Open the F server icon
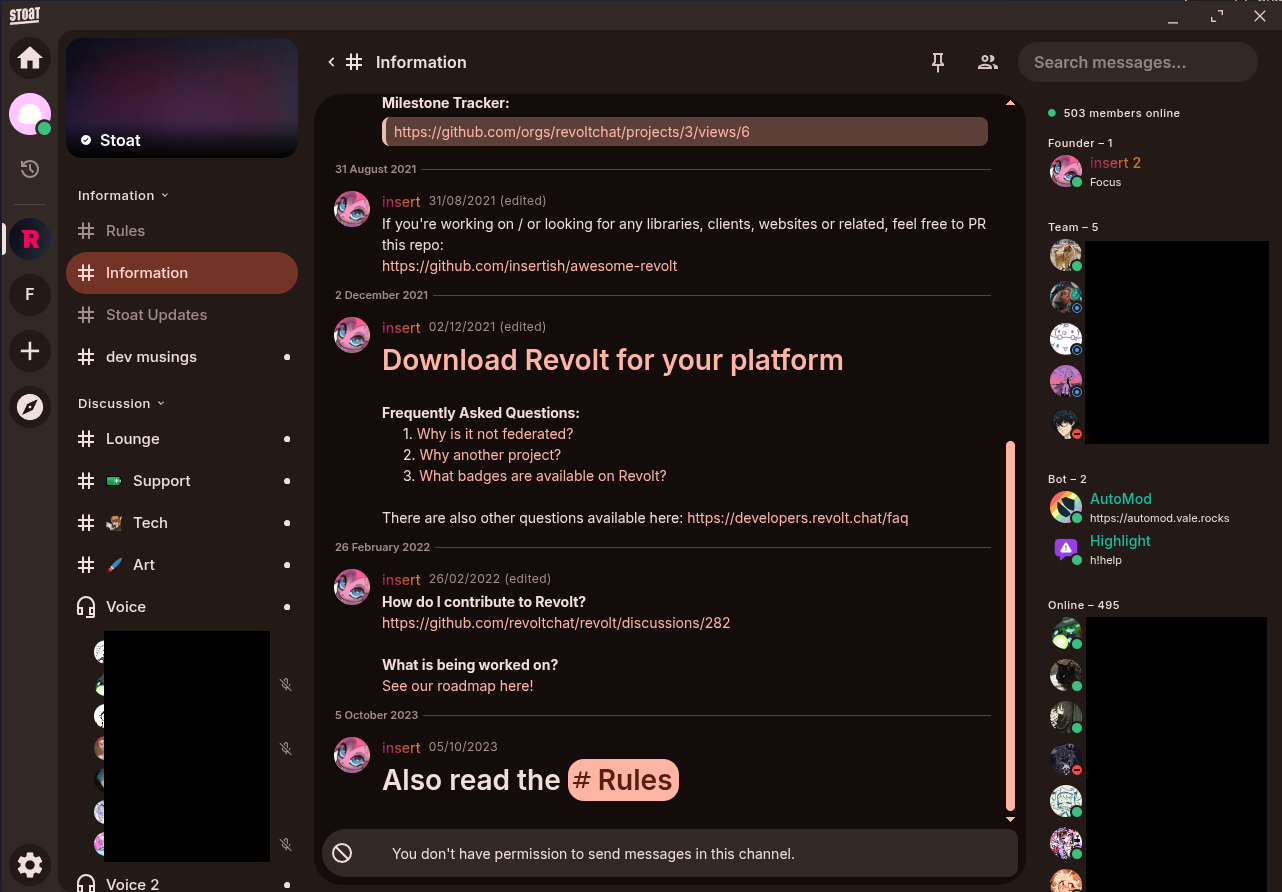1282x892 pixels. tap(30, 295)
